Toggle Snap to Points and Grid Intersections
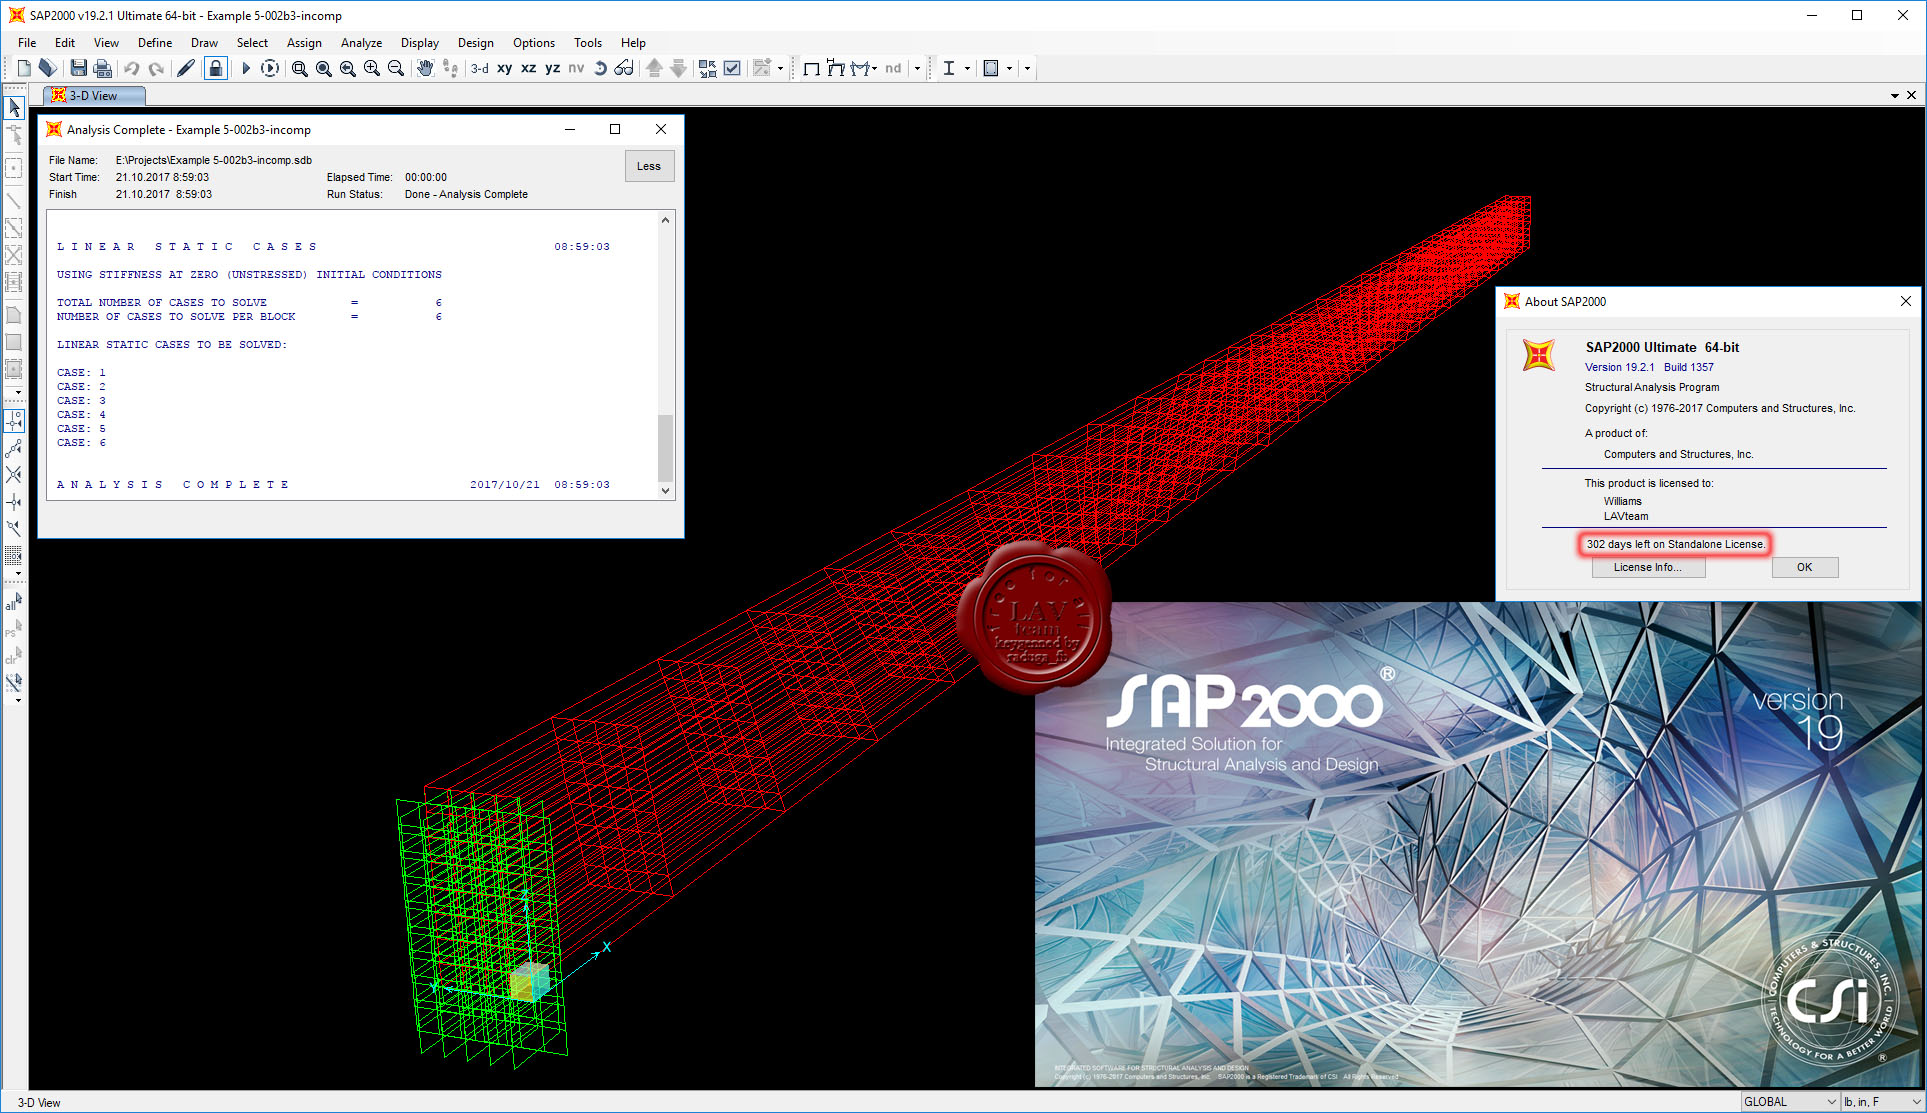Image resolution: width=1927 pixels, height=1113 pixels. pos(14,420)
